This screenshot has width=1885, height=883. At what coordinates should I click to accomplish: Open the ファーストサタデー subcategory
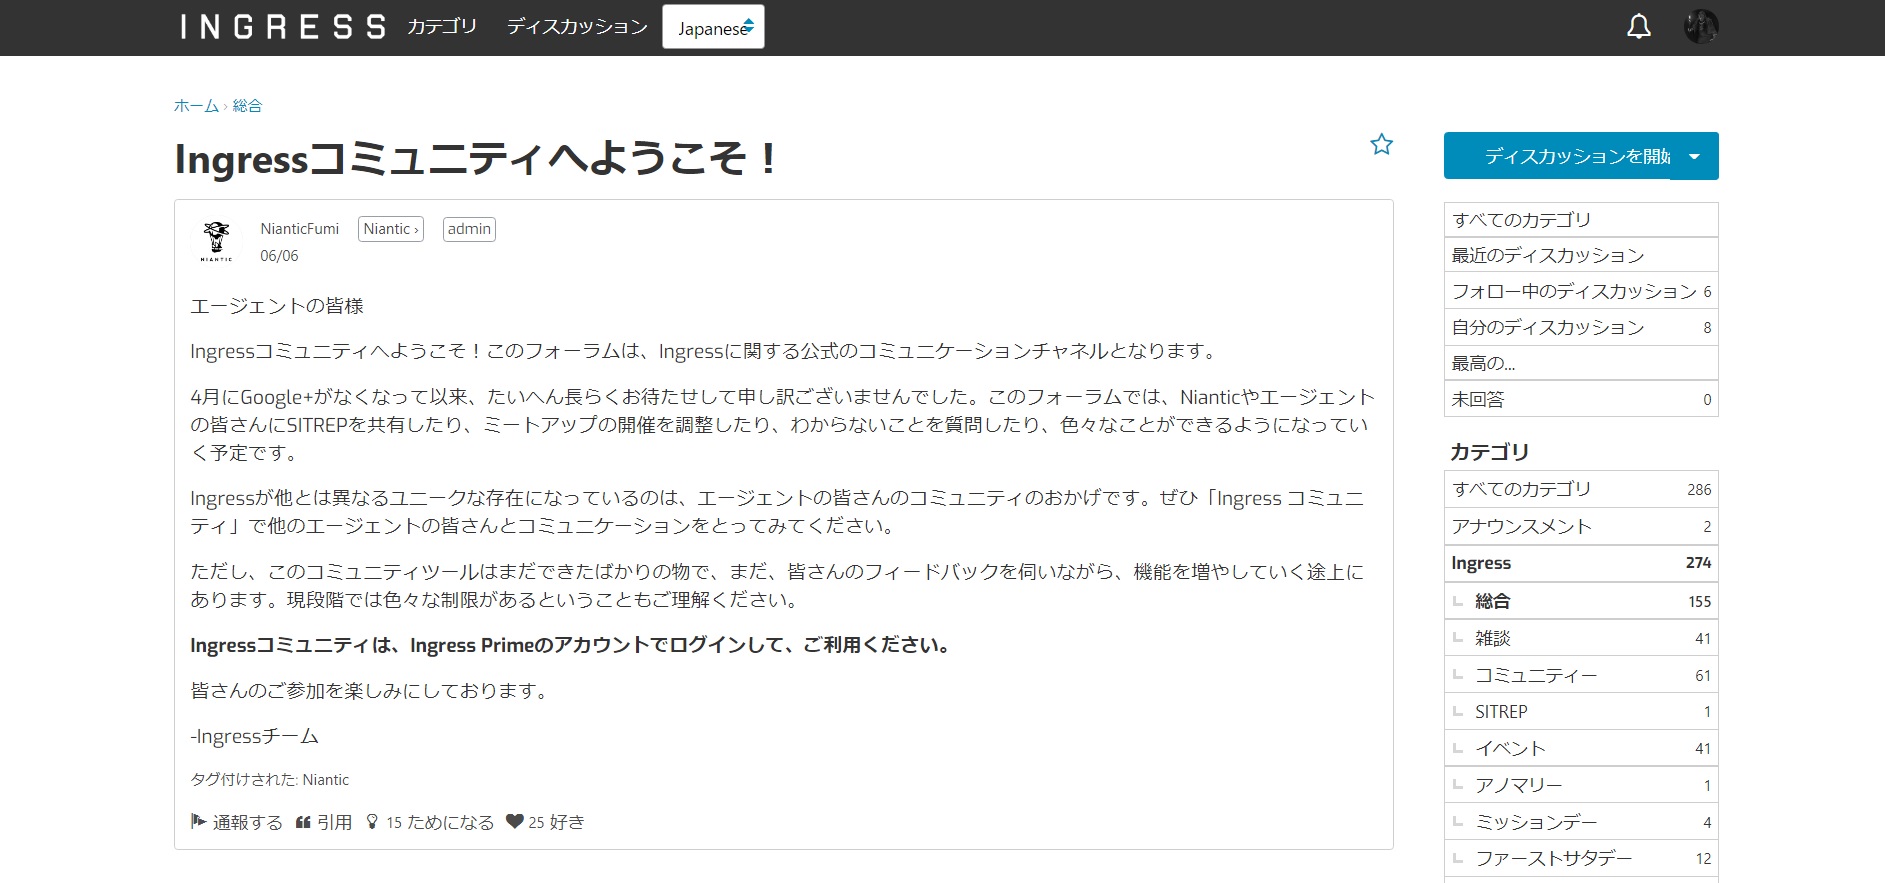[1581, 858]
